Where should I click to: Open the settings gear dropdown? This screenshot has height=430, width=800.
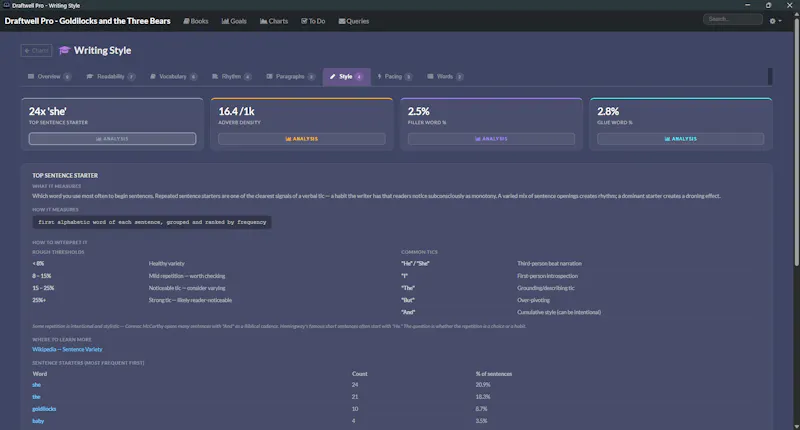pyautogui.click(x=775, y=21)
